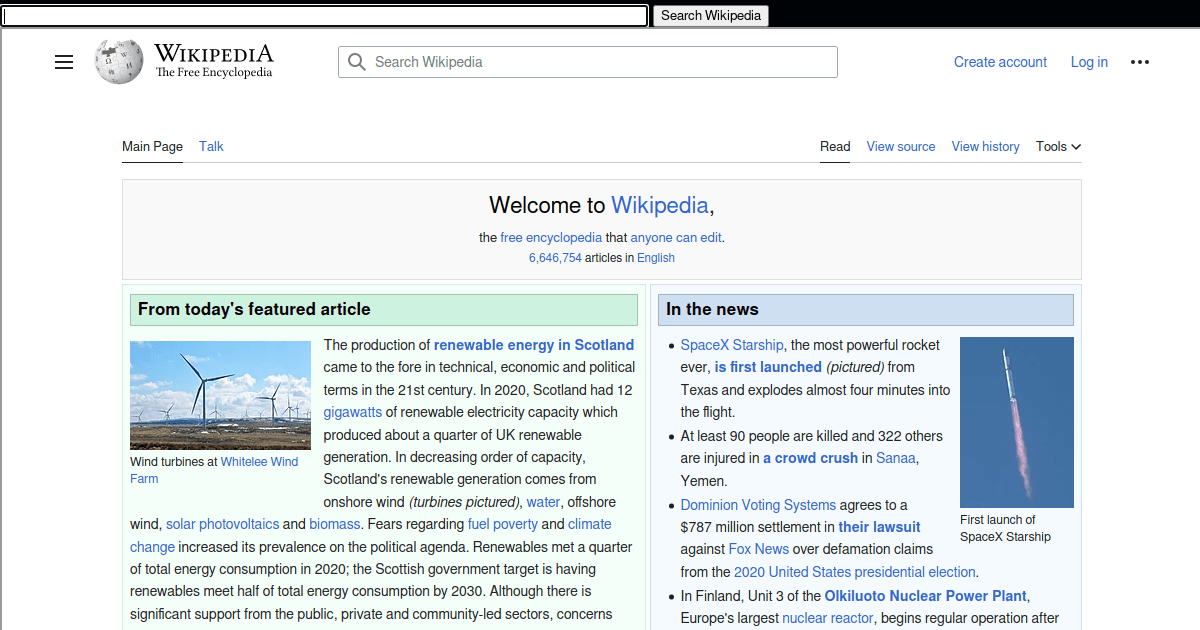Viewport: 1200px width, 630px height.
Task: Click the Create account link
Action: [1000, 62]
